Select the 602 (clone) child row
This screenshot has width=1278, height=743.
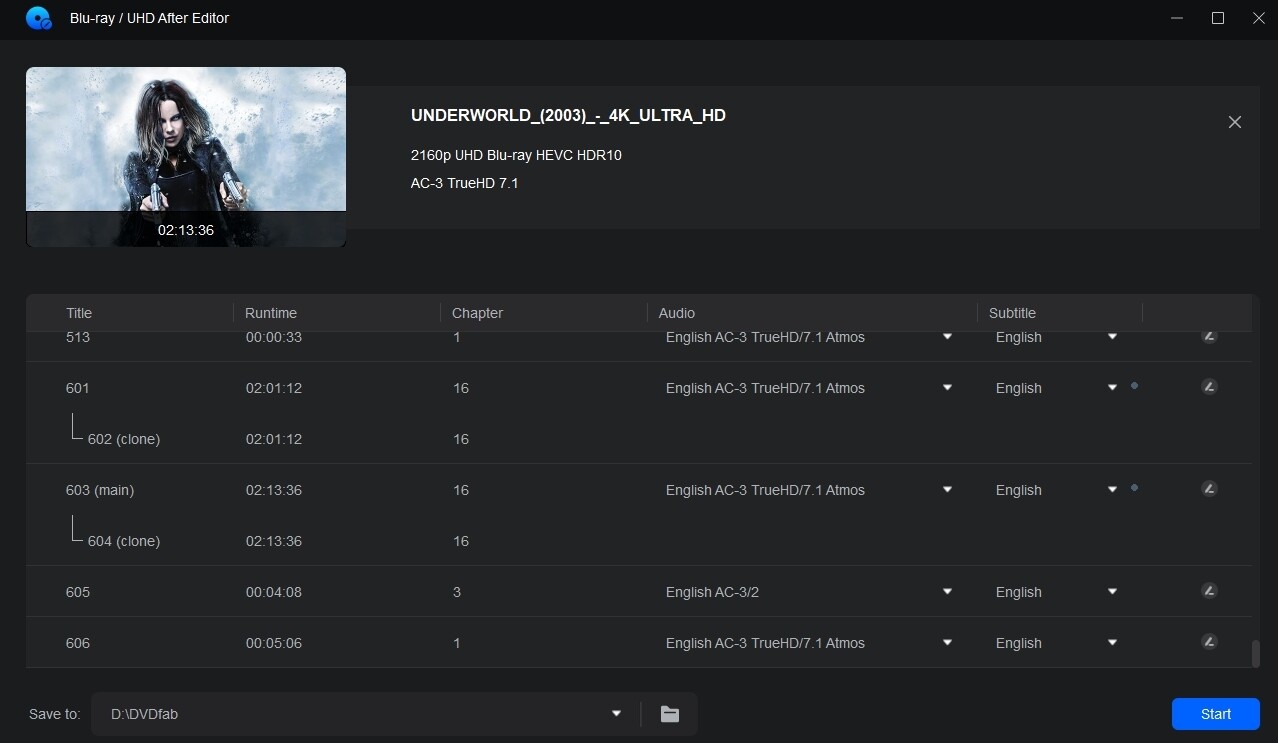pyautogui.click(x=639, y=439)
